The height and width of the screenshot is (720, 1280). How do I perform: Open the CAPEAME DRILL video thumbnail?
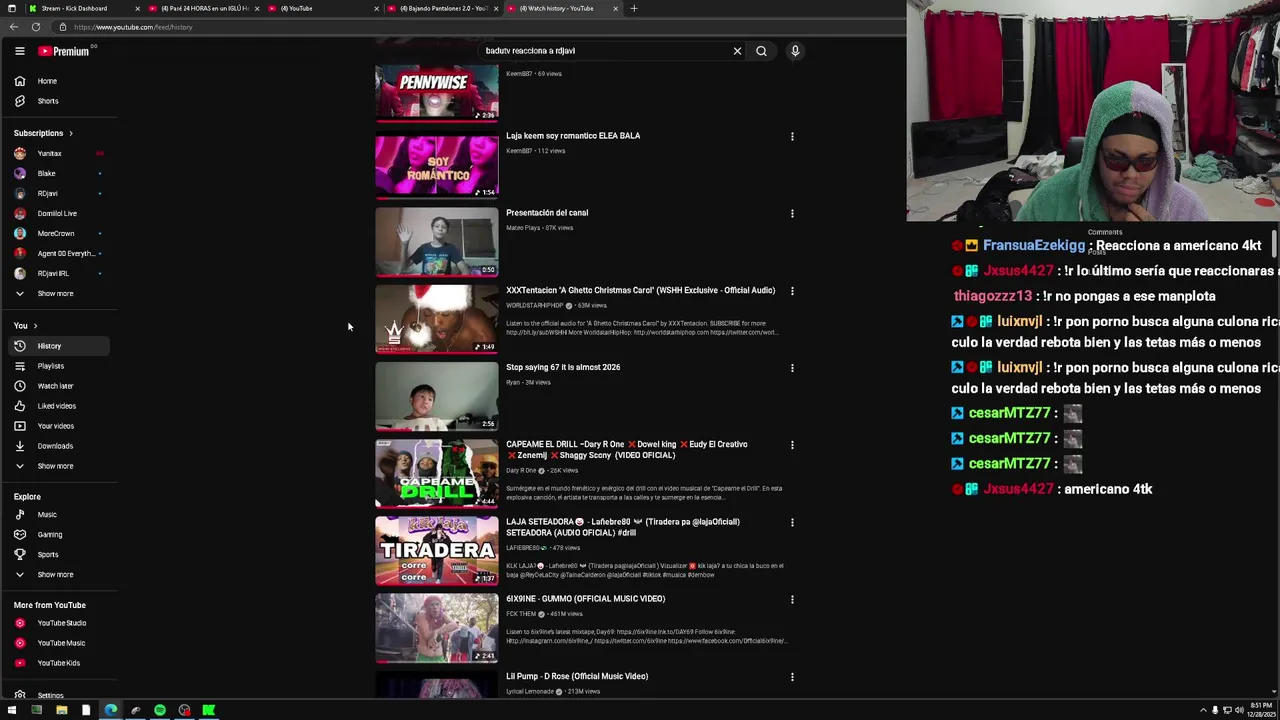coord(437,473)
